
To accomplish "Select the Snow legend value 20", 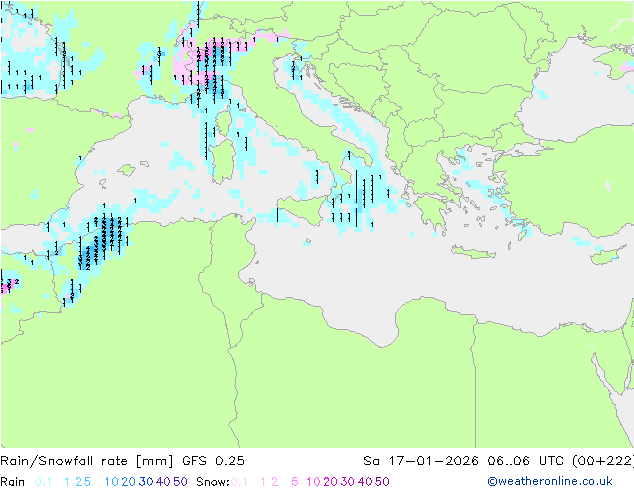I will click(330, 482).
